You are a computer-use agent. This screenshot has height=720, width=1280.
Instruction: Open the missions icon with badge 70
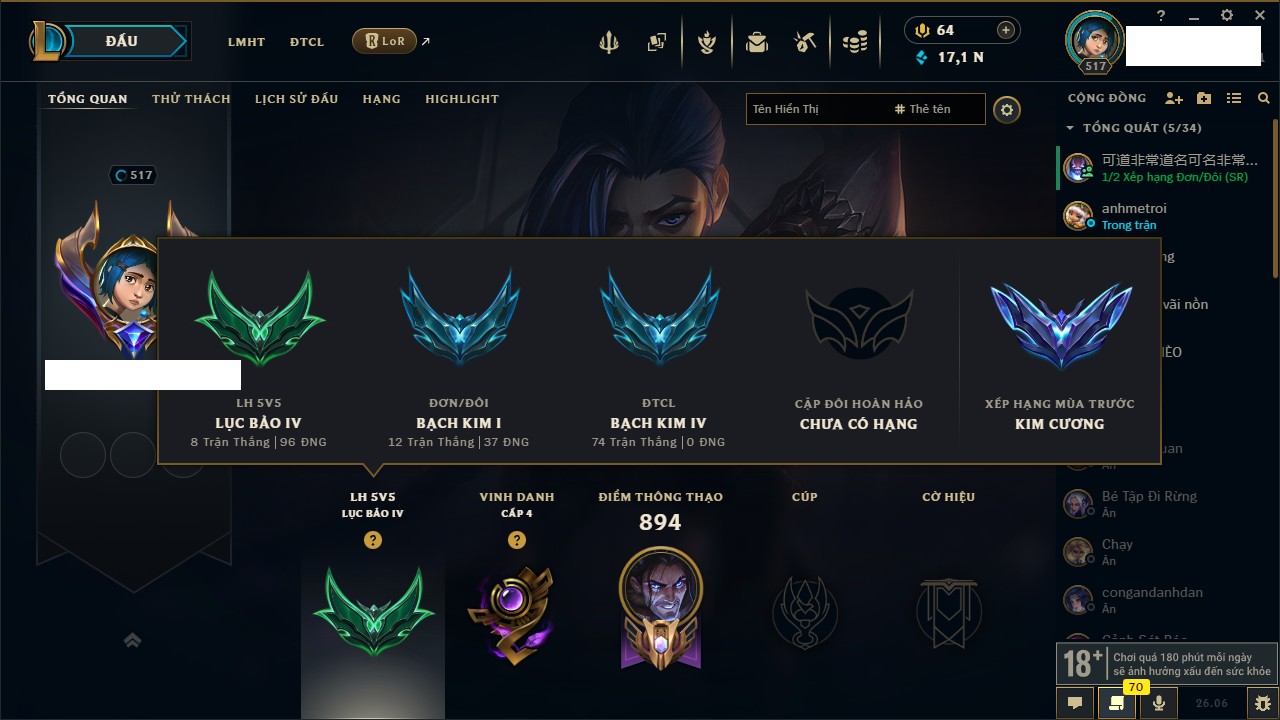[1116, 703]
